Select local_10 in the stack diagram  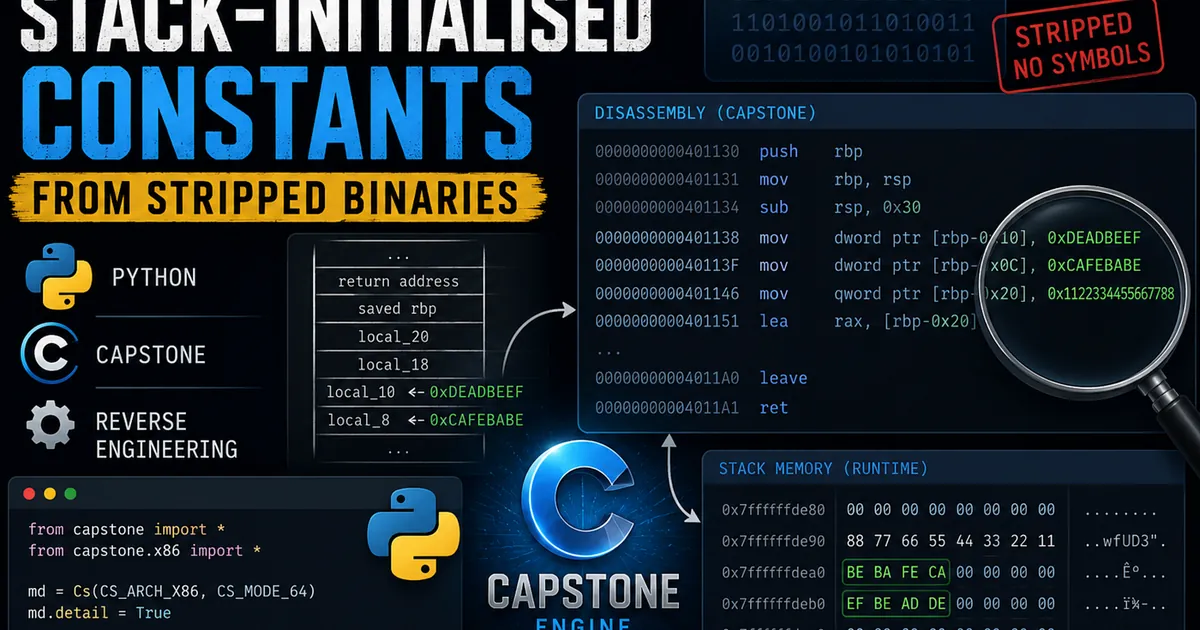(x=361, y=392)
